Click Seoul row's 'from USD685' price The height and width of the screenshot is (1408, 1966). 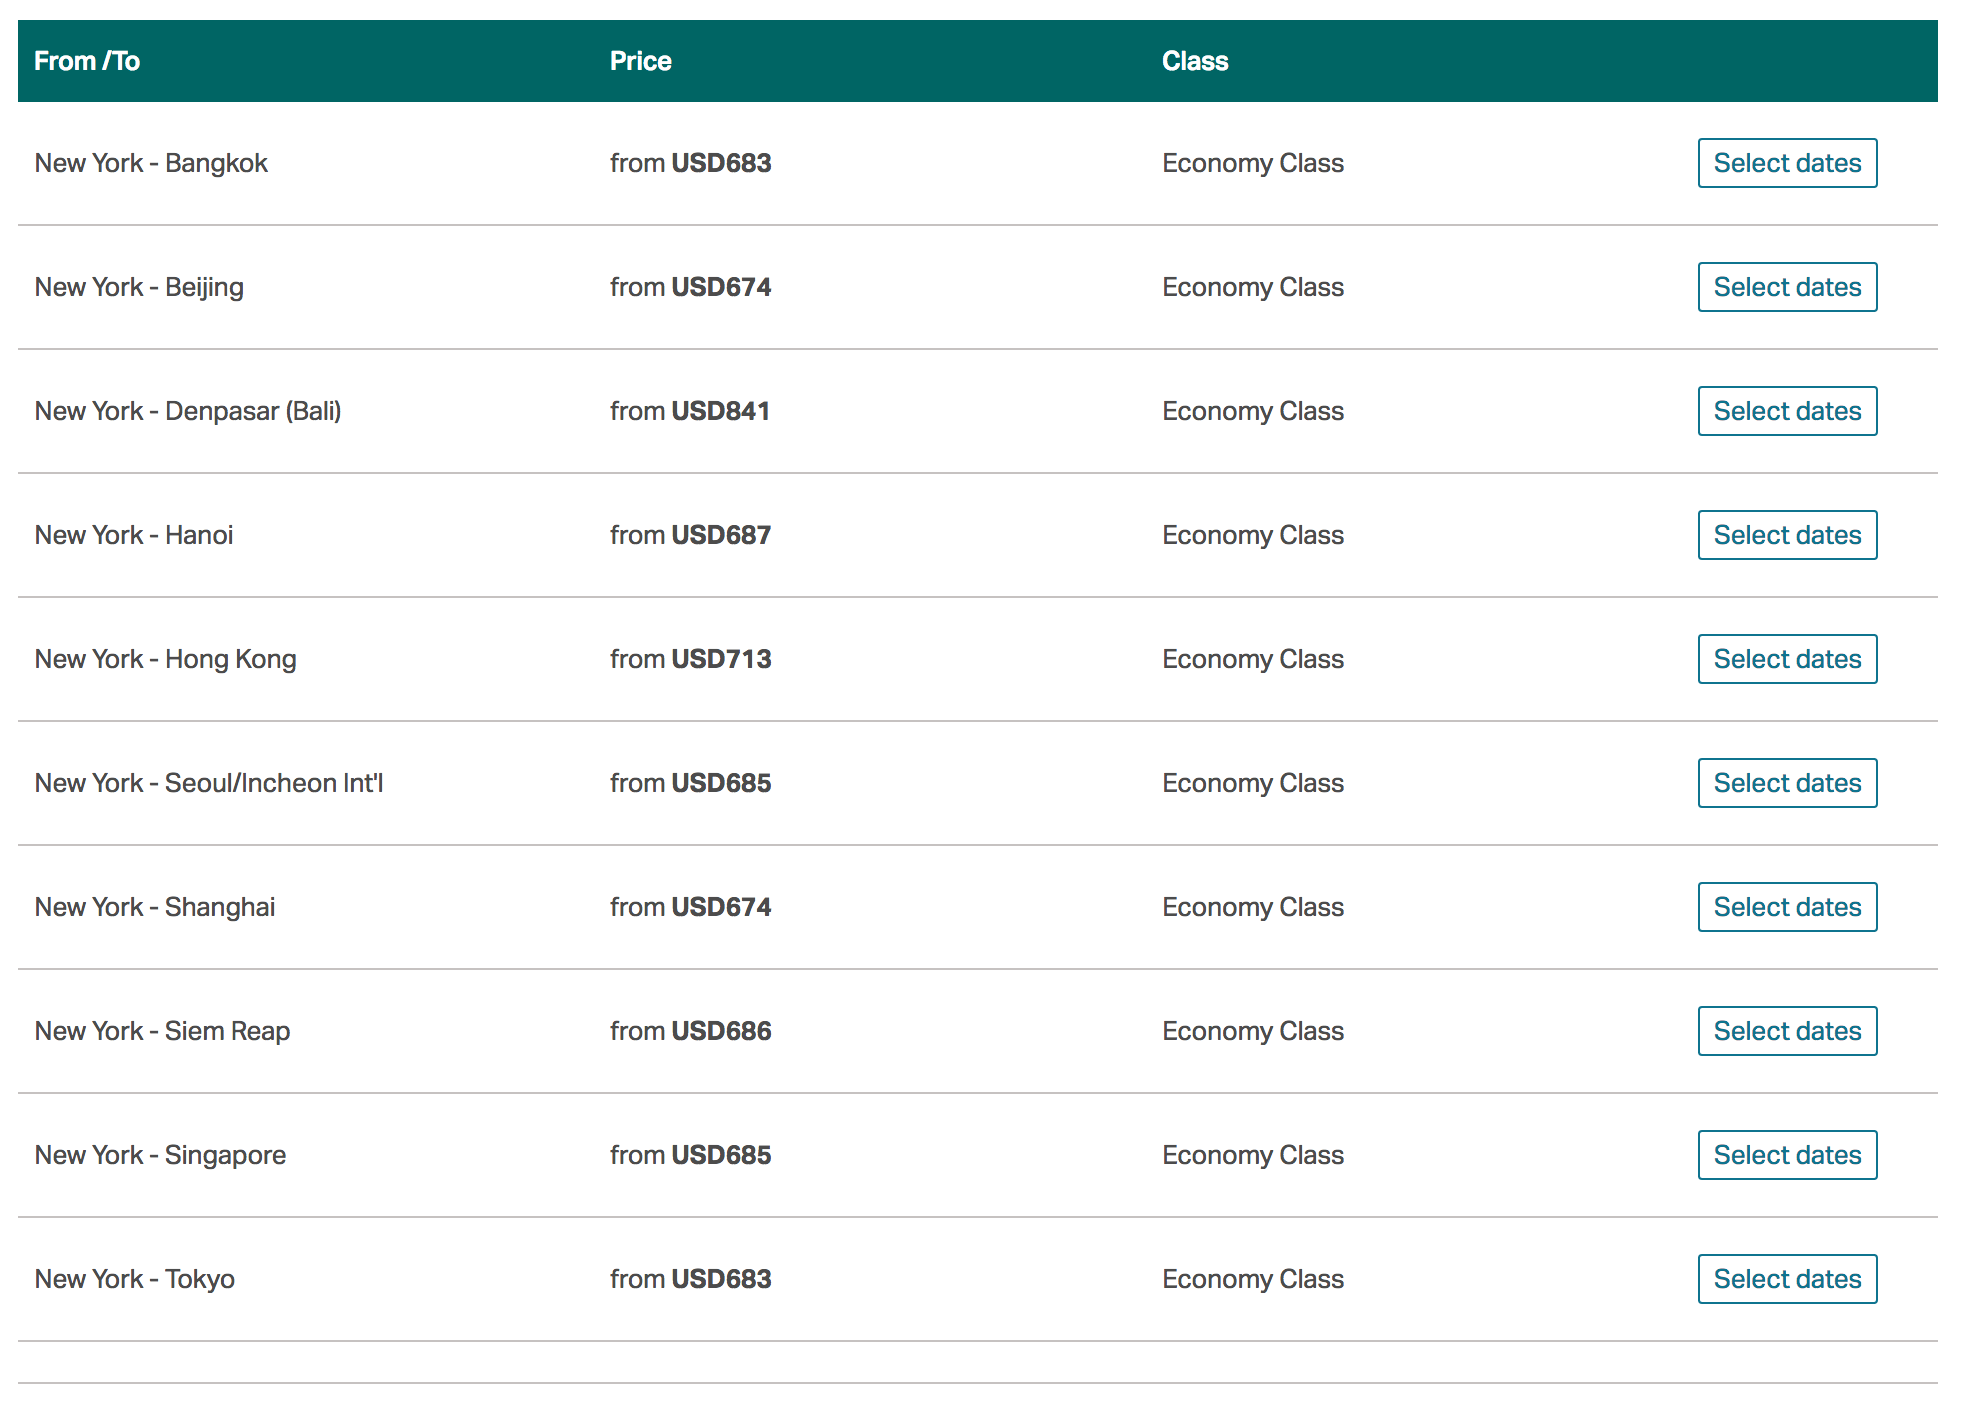point(691,783)
